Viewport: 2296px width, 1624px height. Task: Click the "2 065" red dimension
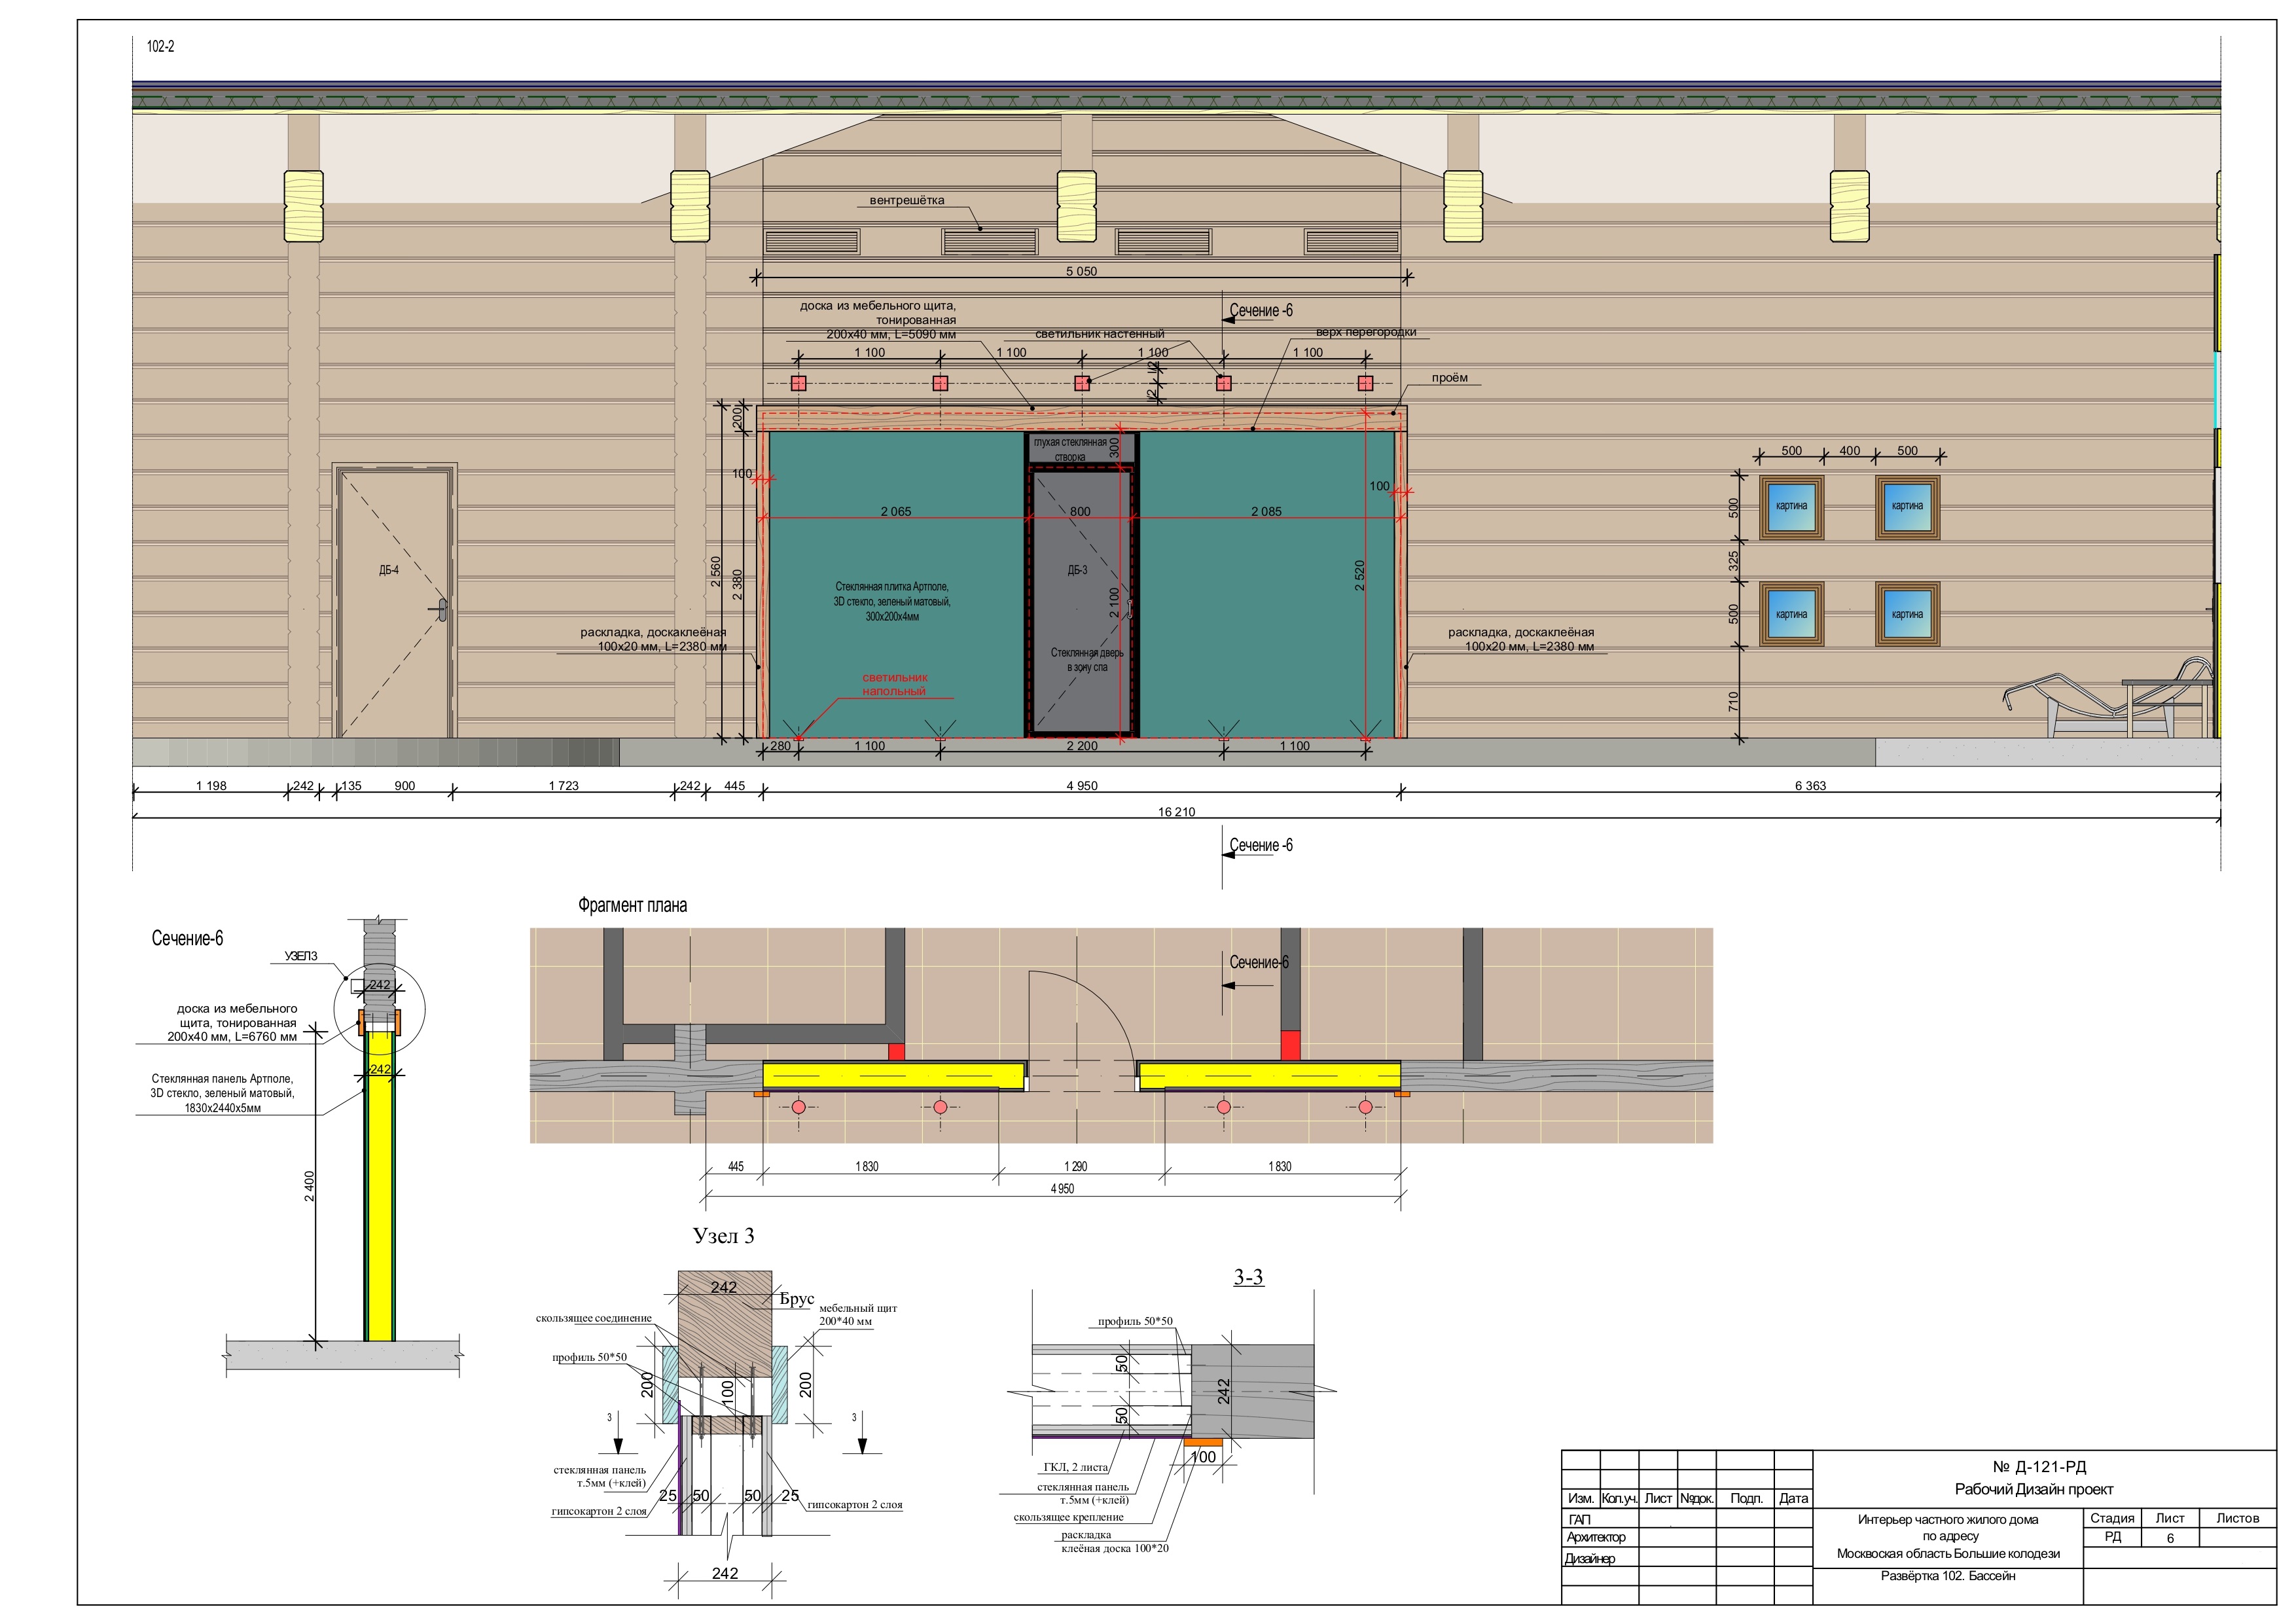point(896,511)
